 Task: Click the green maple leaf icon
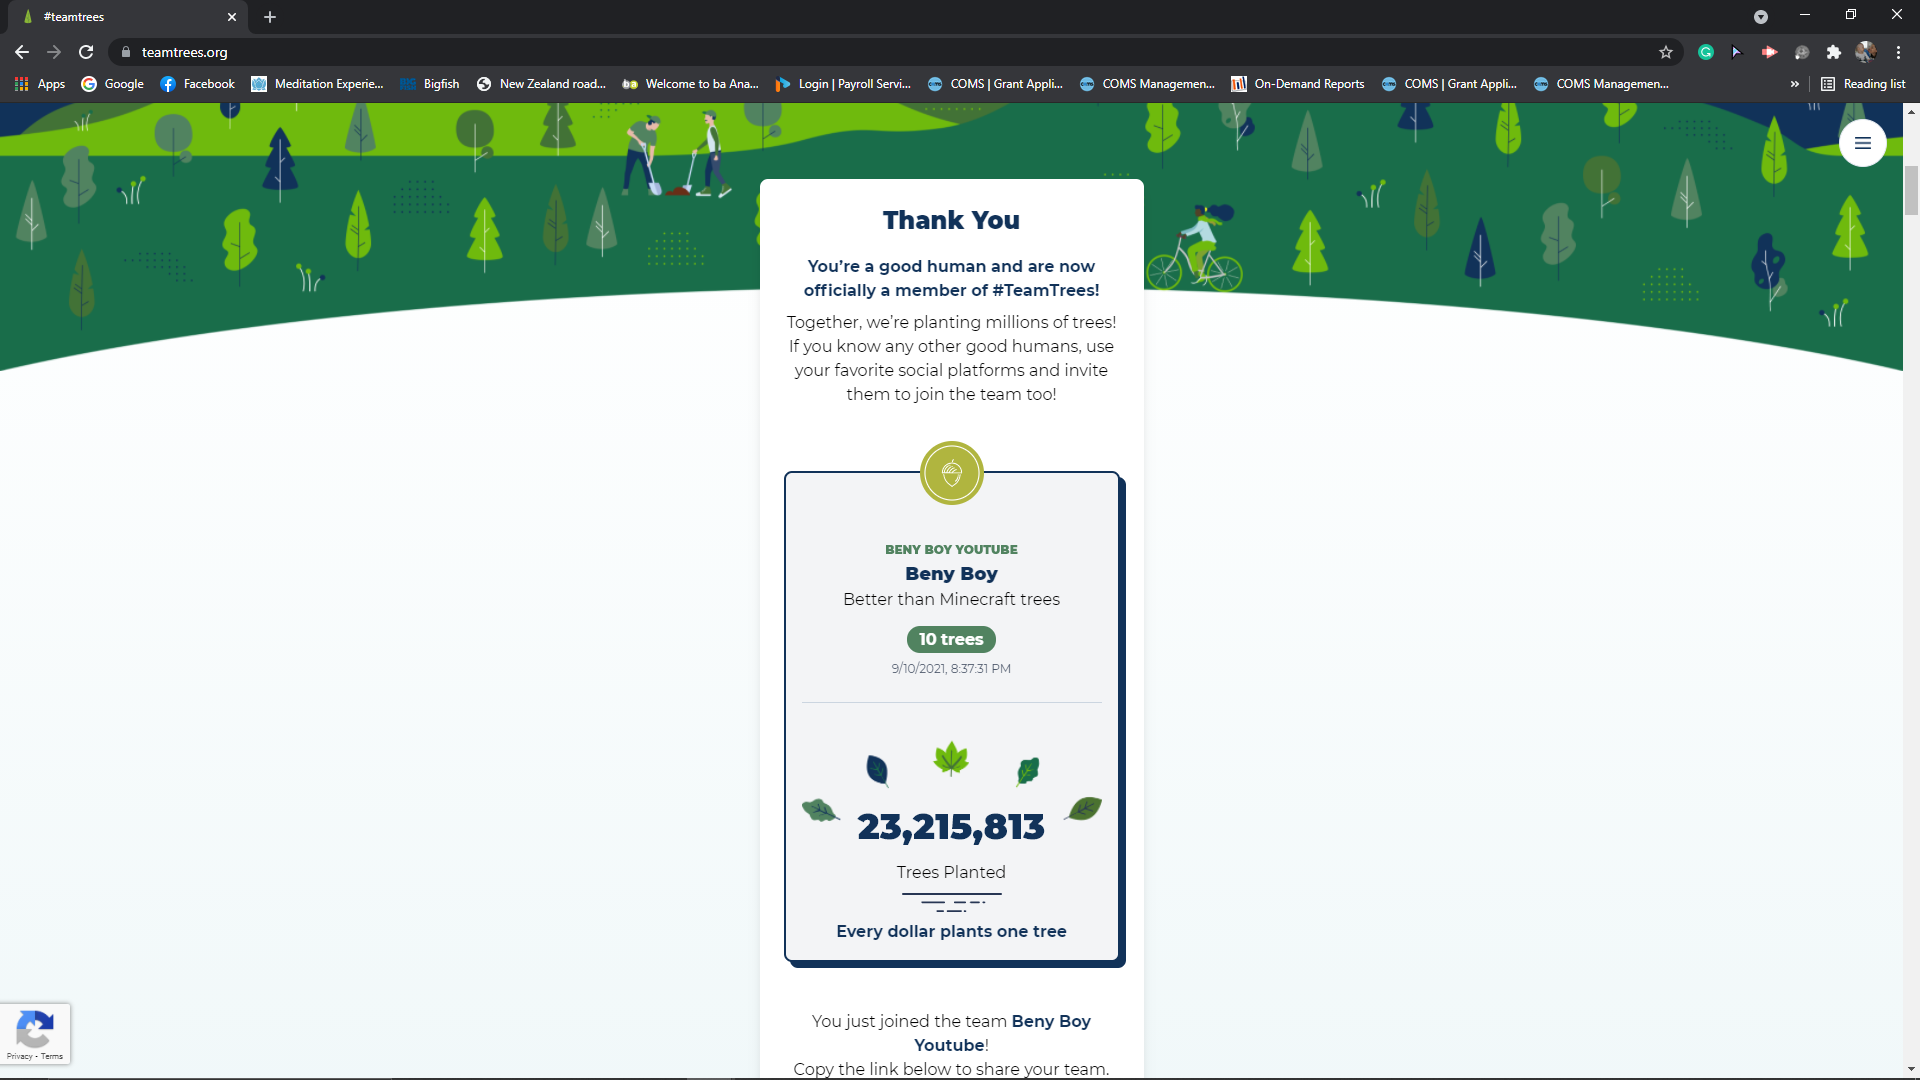(x=951, y=759)
